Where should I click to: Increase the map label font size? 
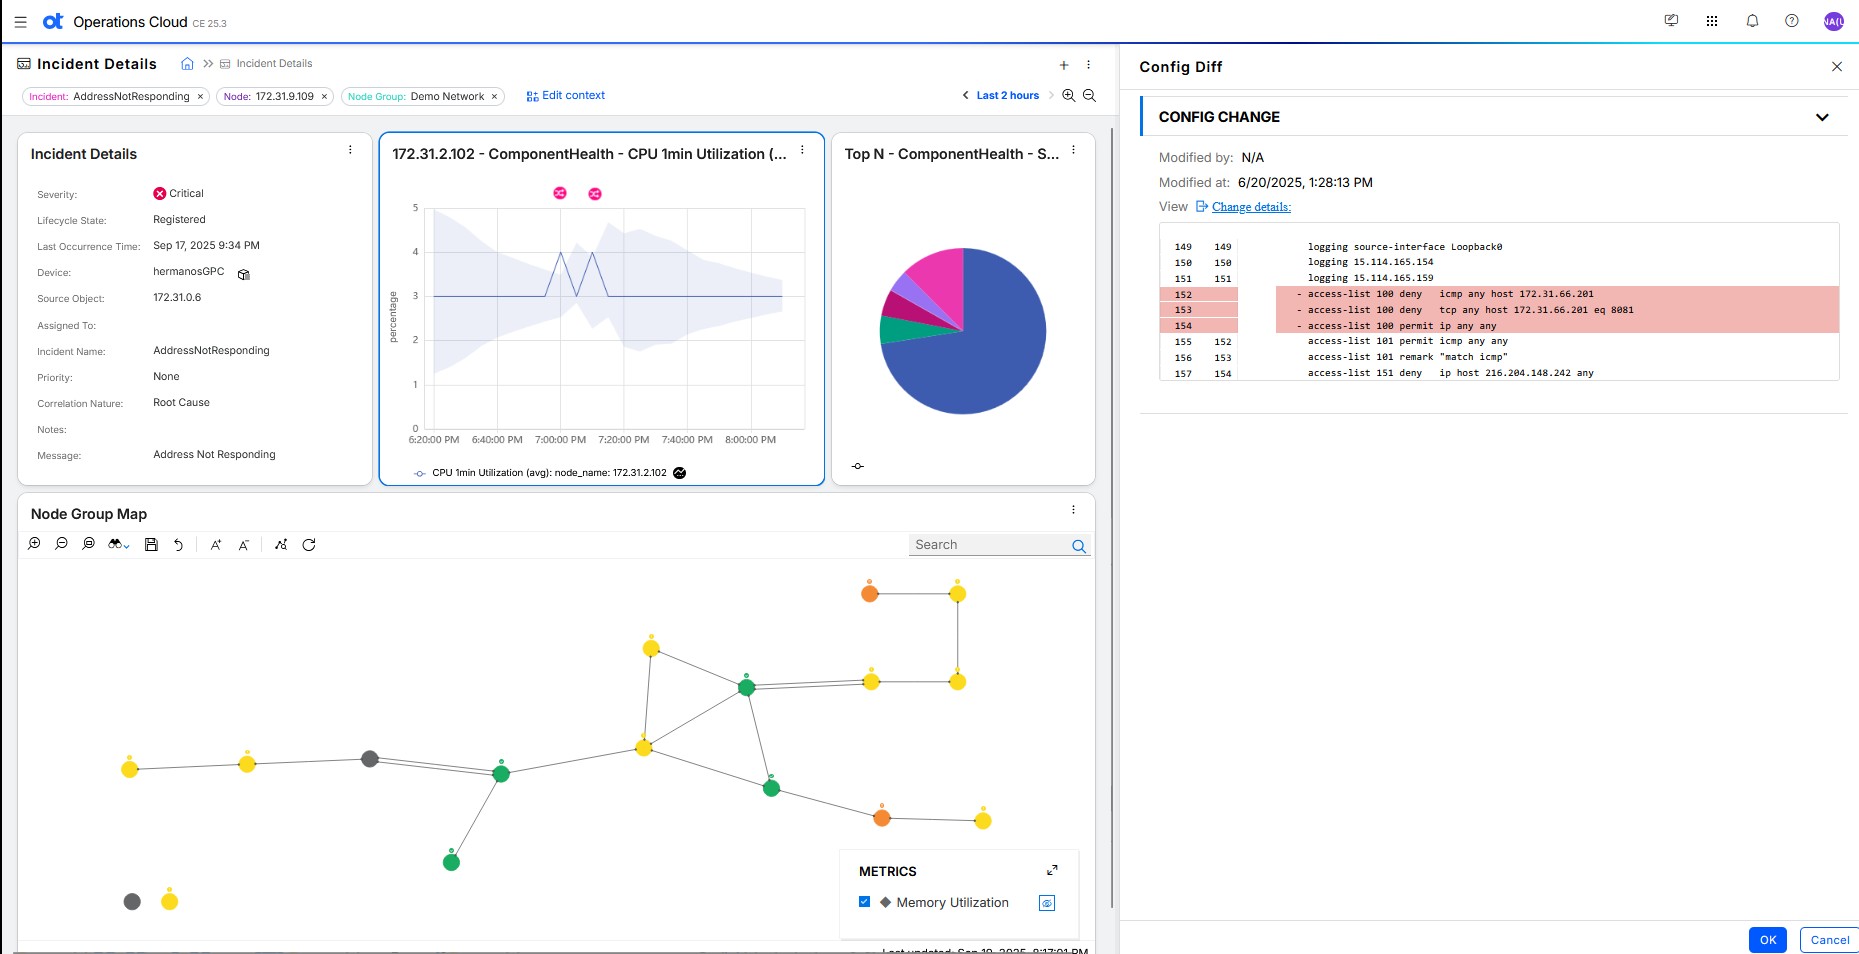215,545
